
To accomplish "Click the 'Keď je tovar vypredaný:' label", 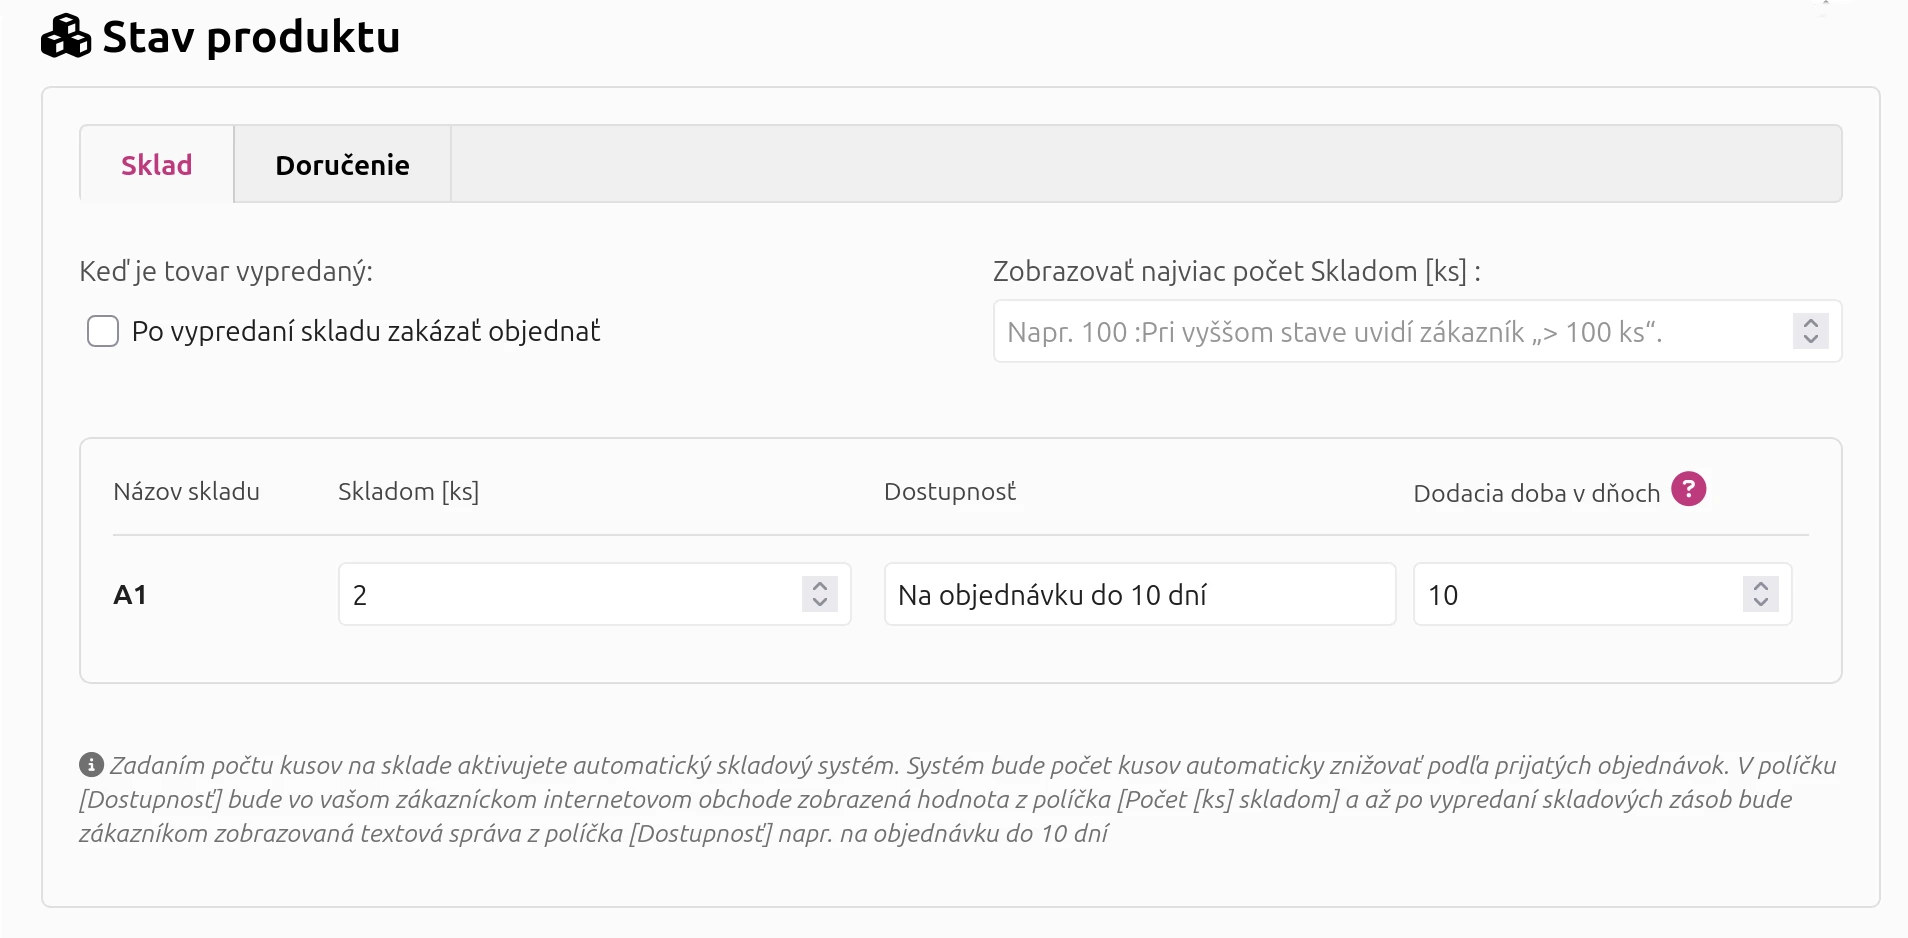I will 226,271.
